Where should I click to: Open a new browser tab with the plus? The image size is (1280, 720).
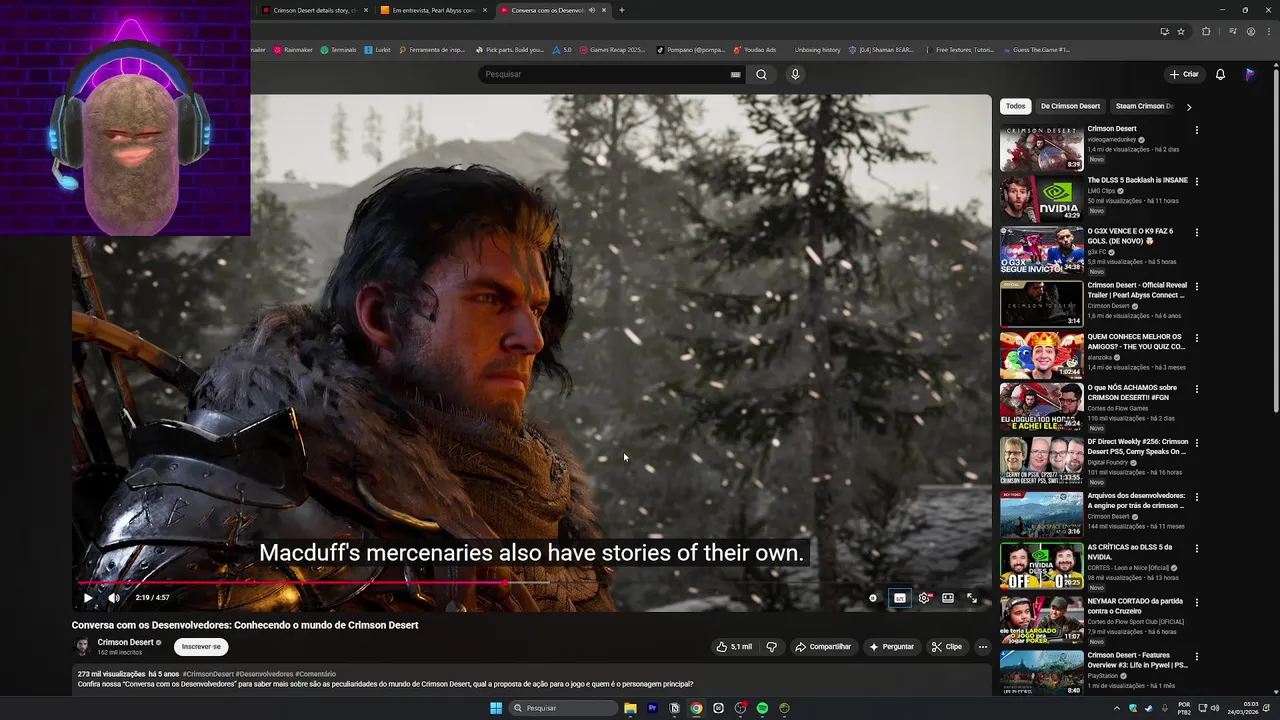click(621, 10)
